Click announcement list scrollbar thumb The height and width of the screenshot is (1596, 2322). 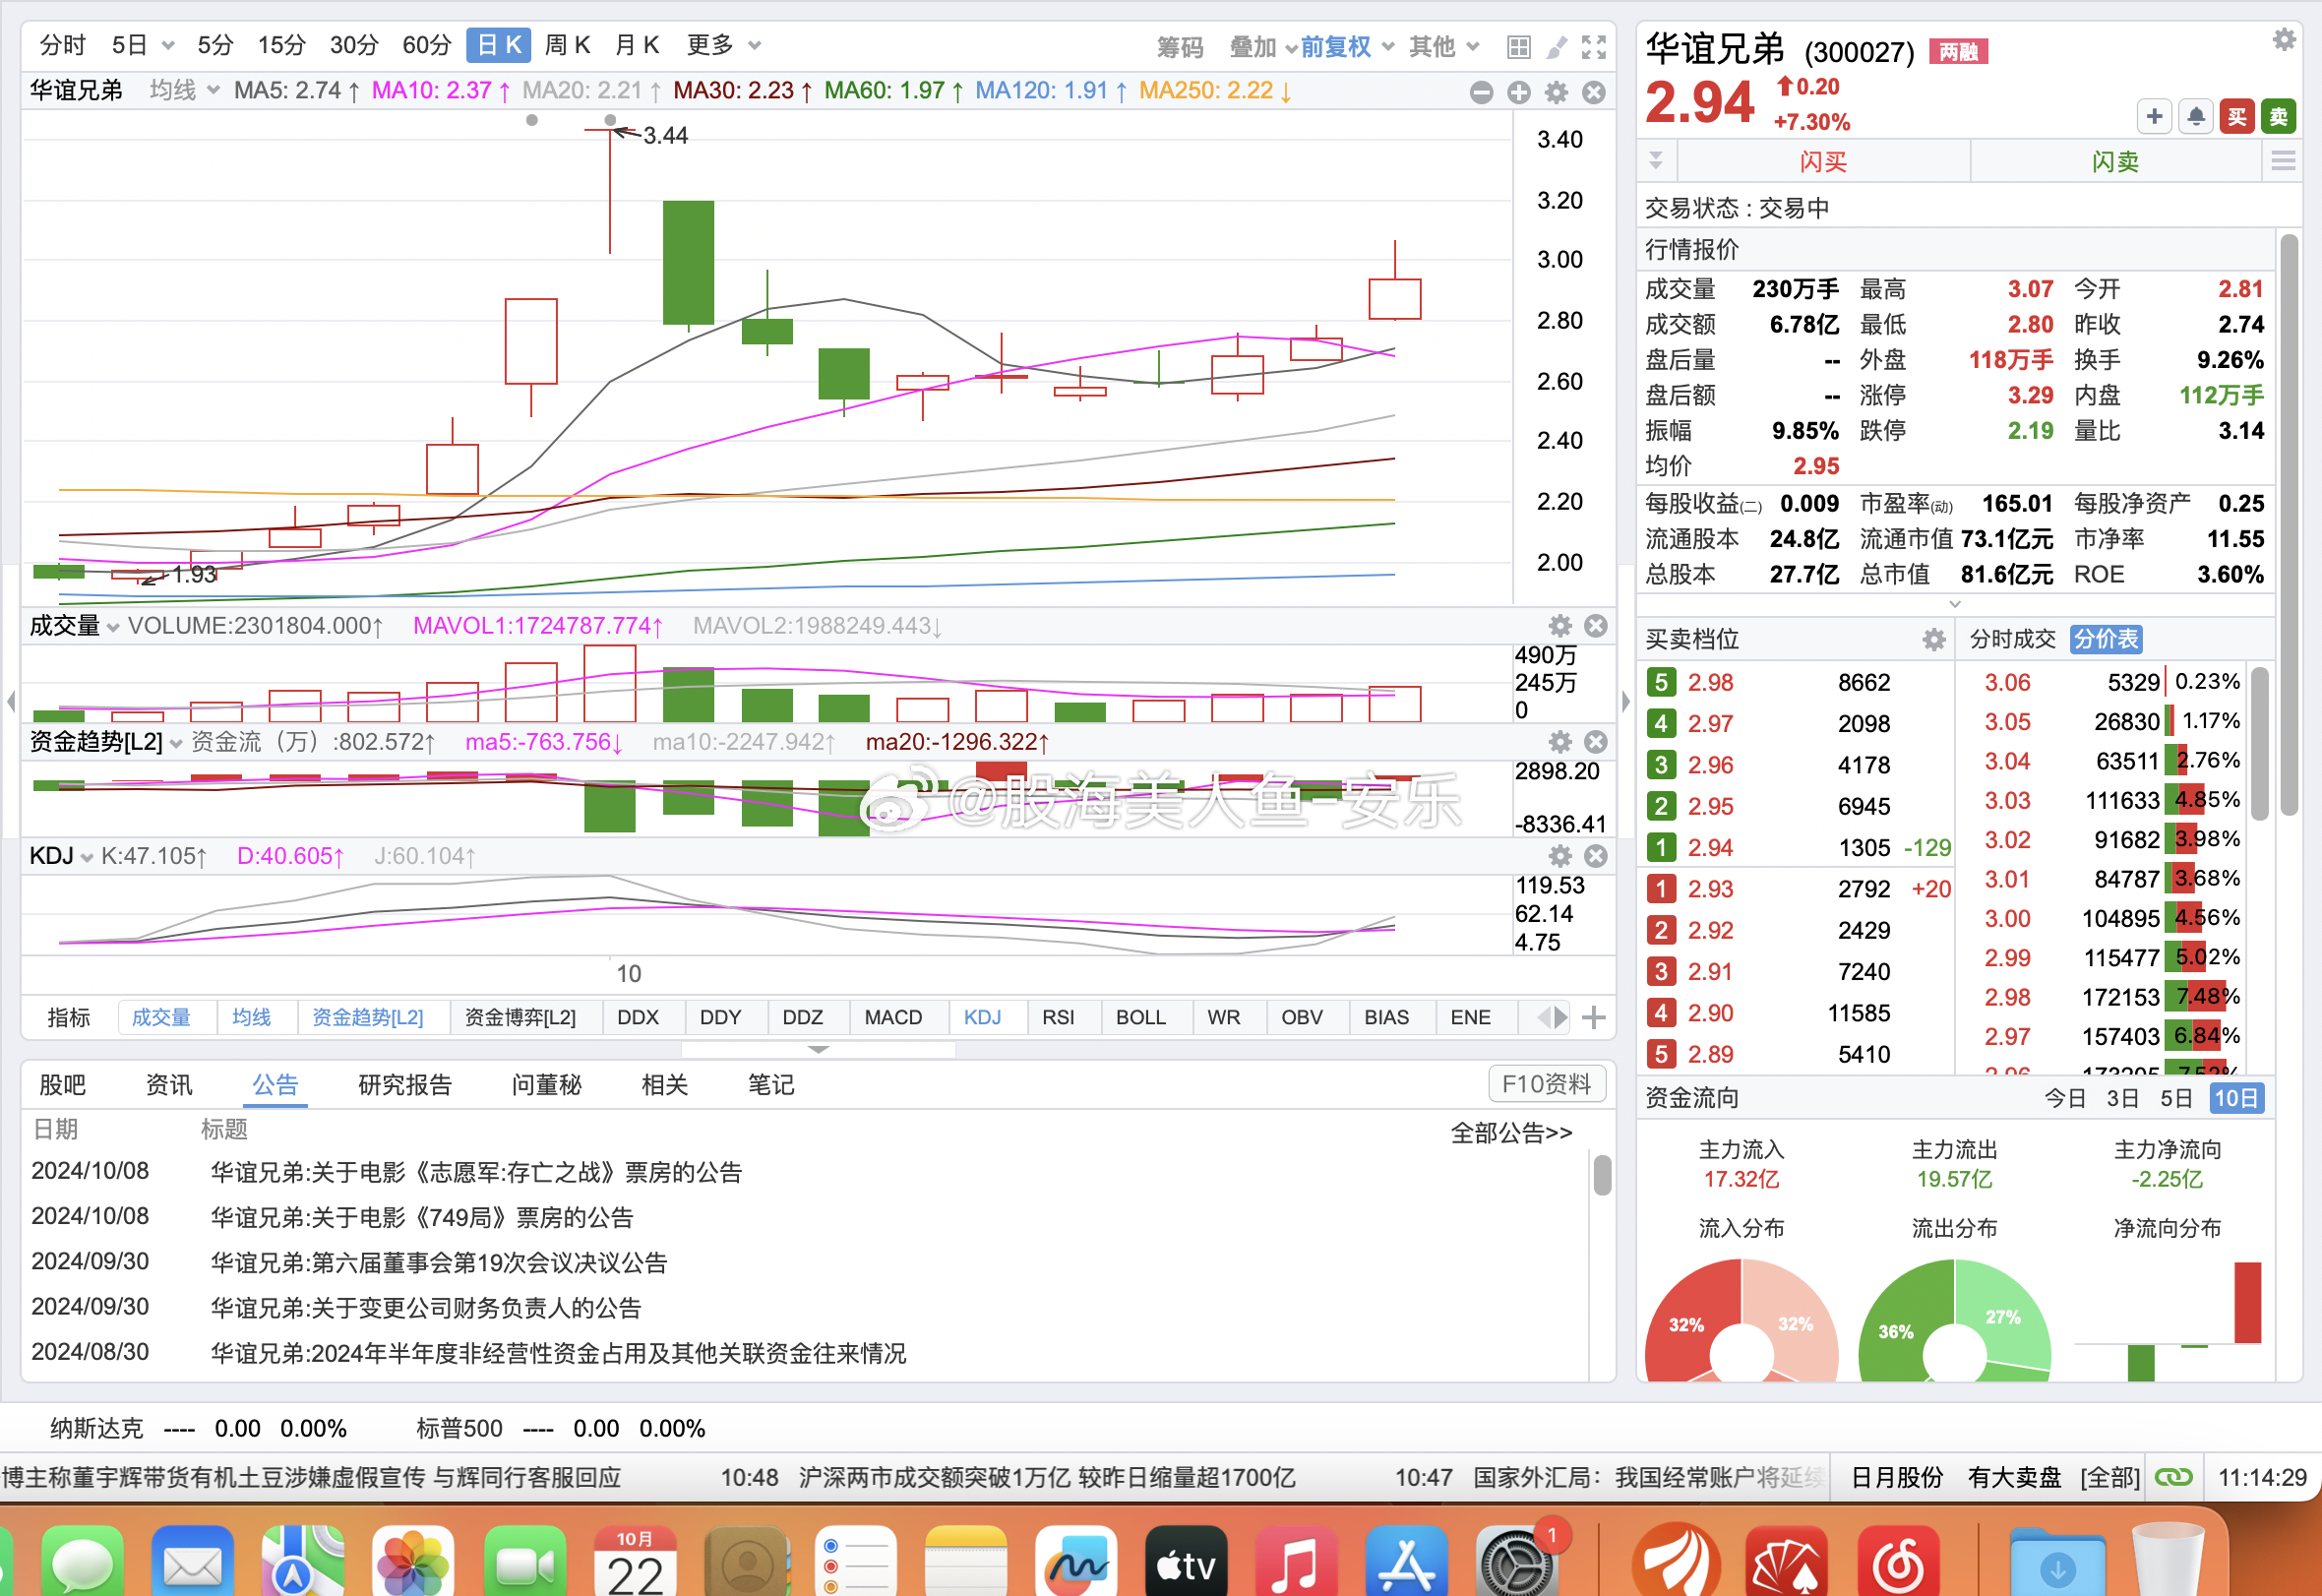pos(1602,1175)
